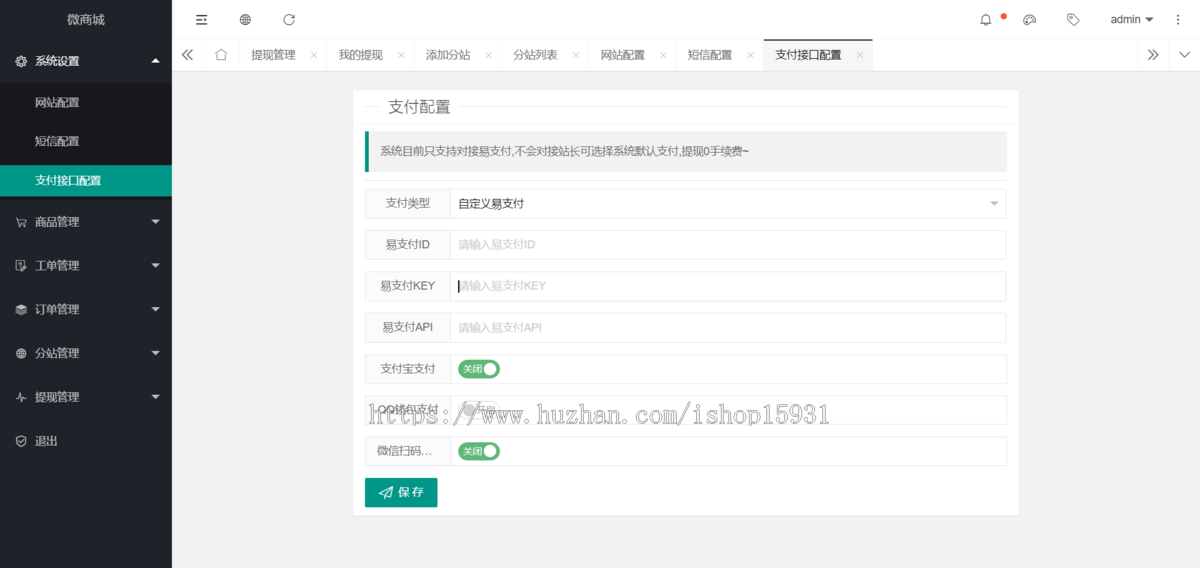This screenshot has height=568, width=1200.
Task: Click cart icon beside 商品管理
Action: [x=21, y=222]
